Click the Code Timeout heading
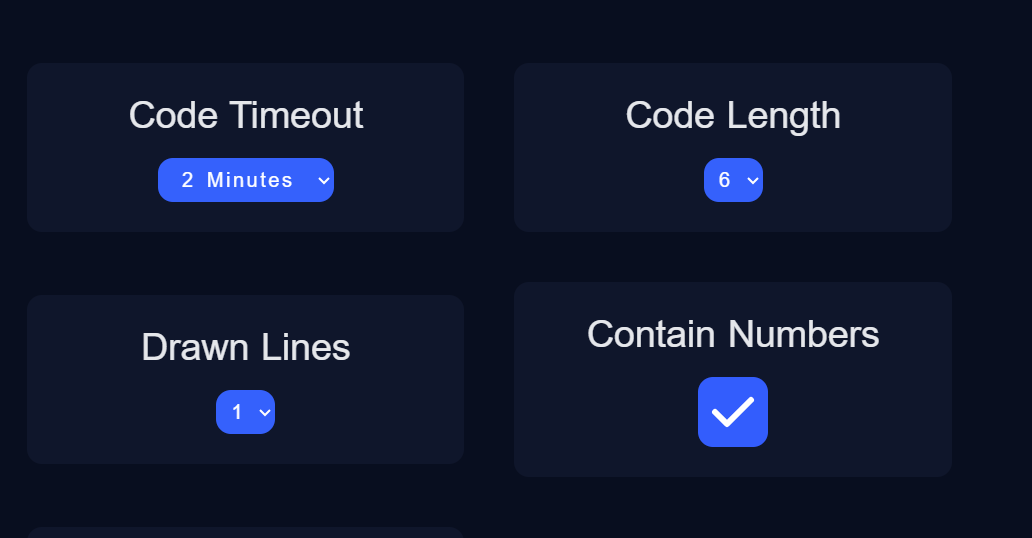Screen dimensions: 1032x538 click(246, 116)
